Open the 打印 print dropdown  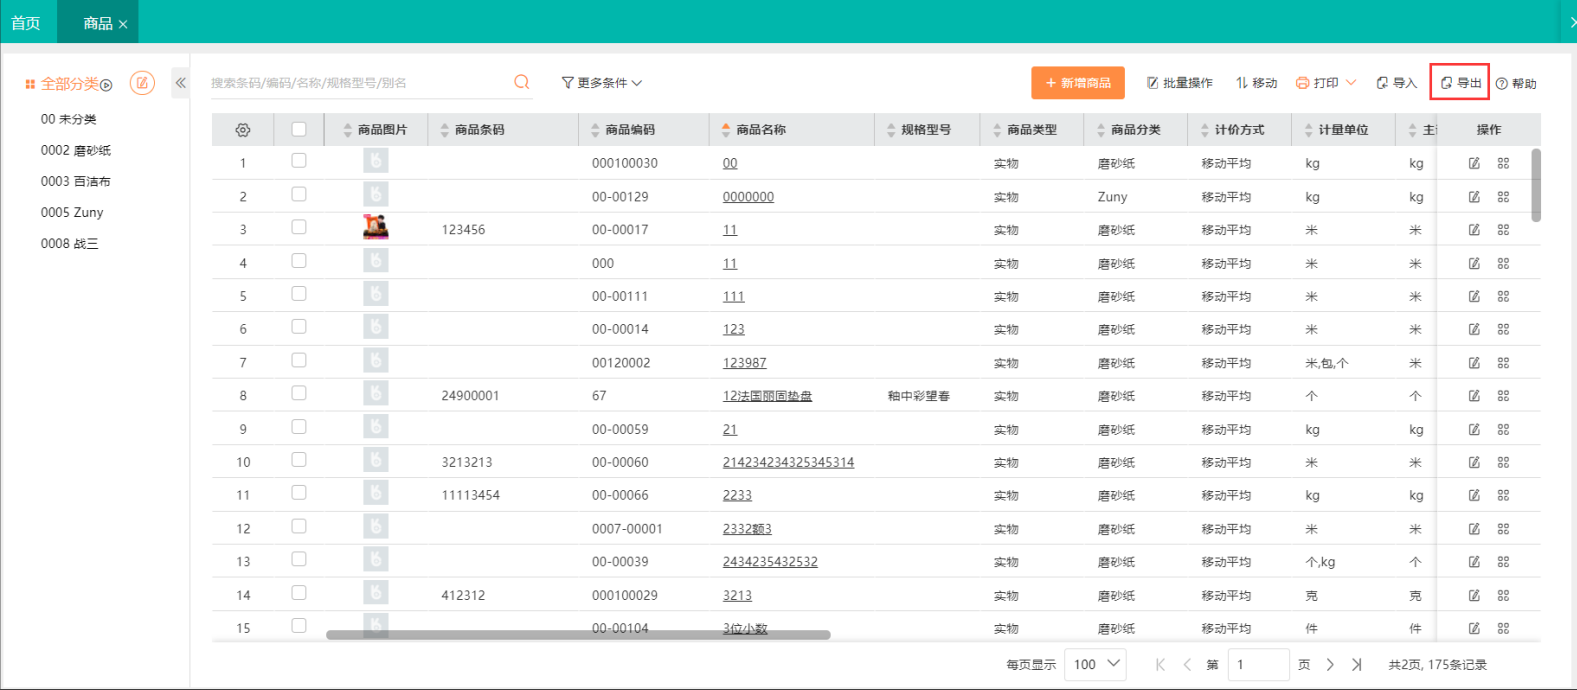coord(1326,83)
